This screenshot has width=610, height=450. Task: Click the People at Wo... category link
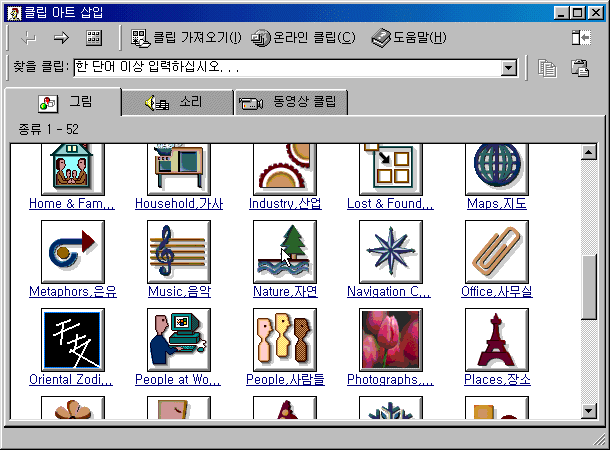point(178,379)
